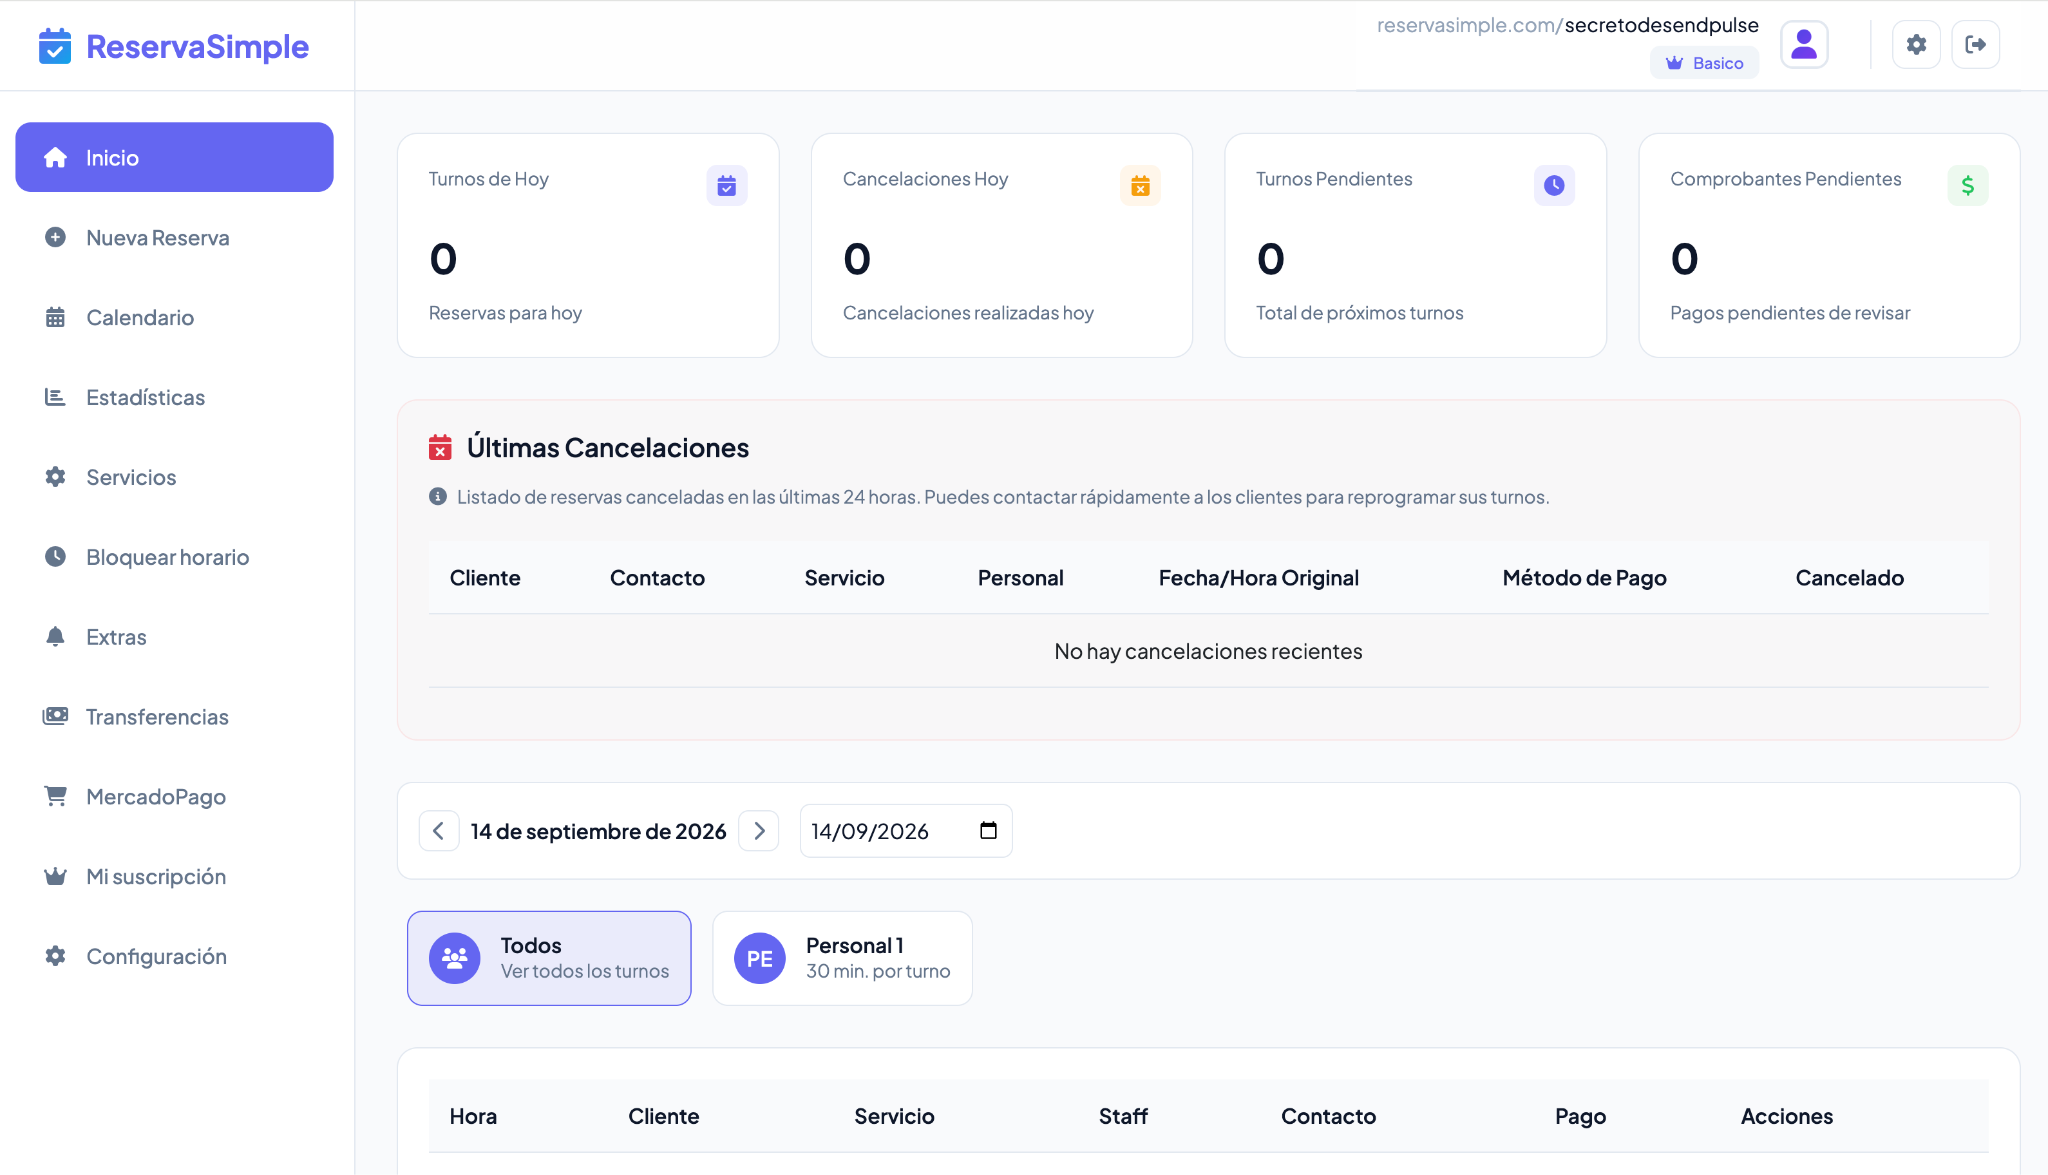This screenshot has height=1175, width=2048.
Task: Open Configuración in the sidebar
Action: point(175,957)
